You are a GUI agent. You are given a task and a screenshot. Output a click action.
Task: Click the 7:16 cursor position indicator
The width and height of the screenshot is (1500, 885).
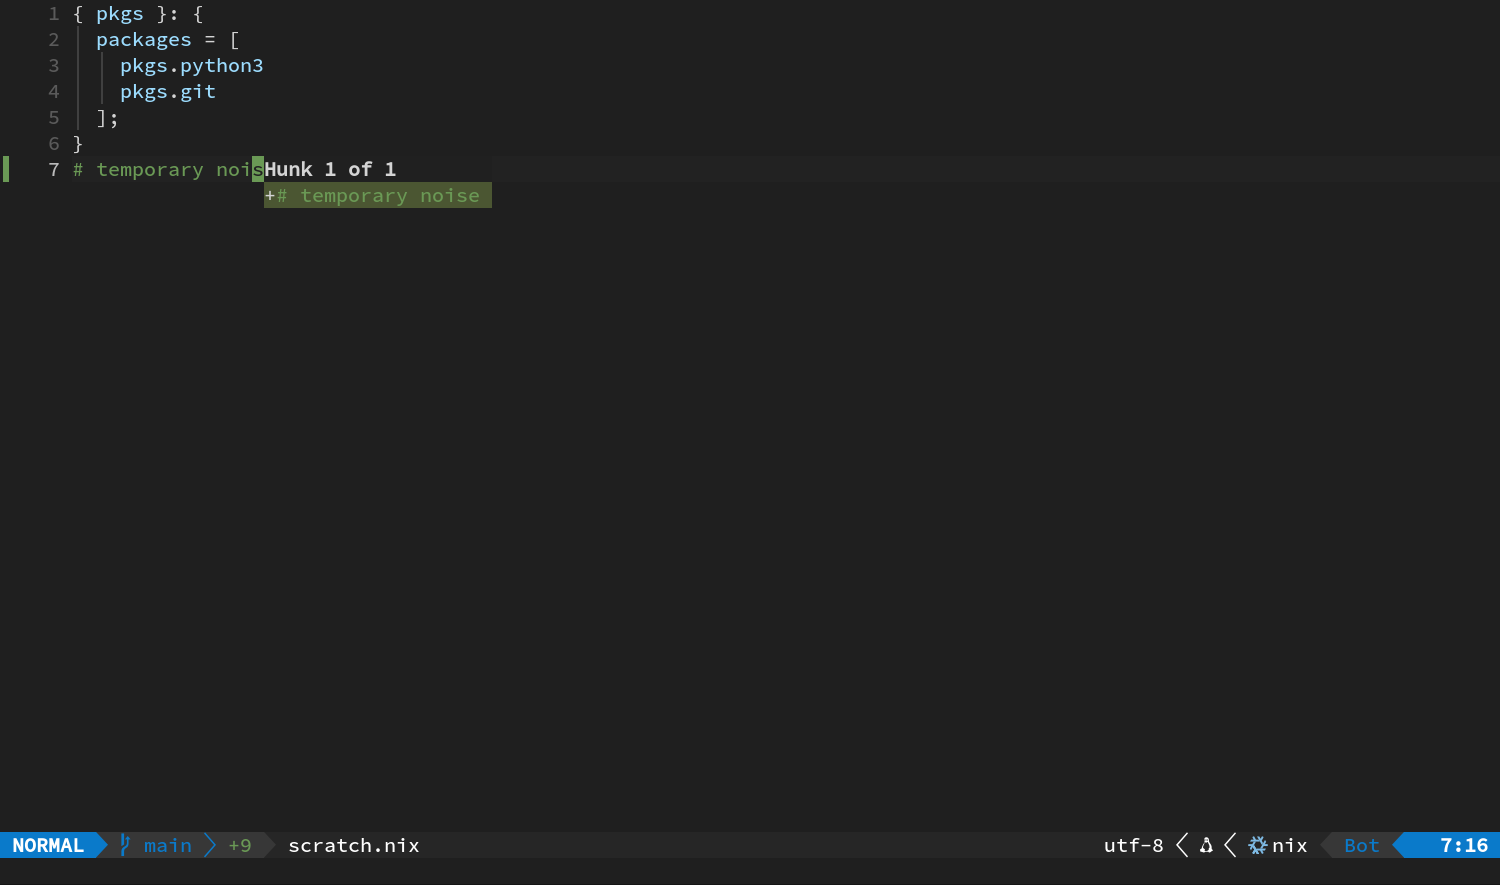coord(1464,845)
